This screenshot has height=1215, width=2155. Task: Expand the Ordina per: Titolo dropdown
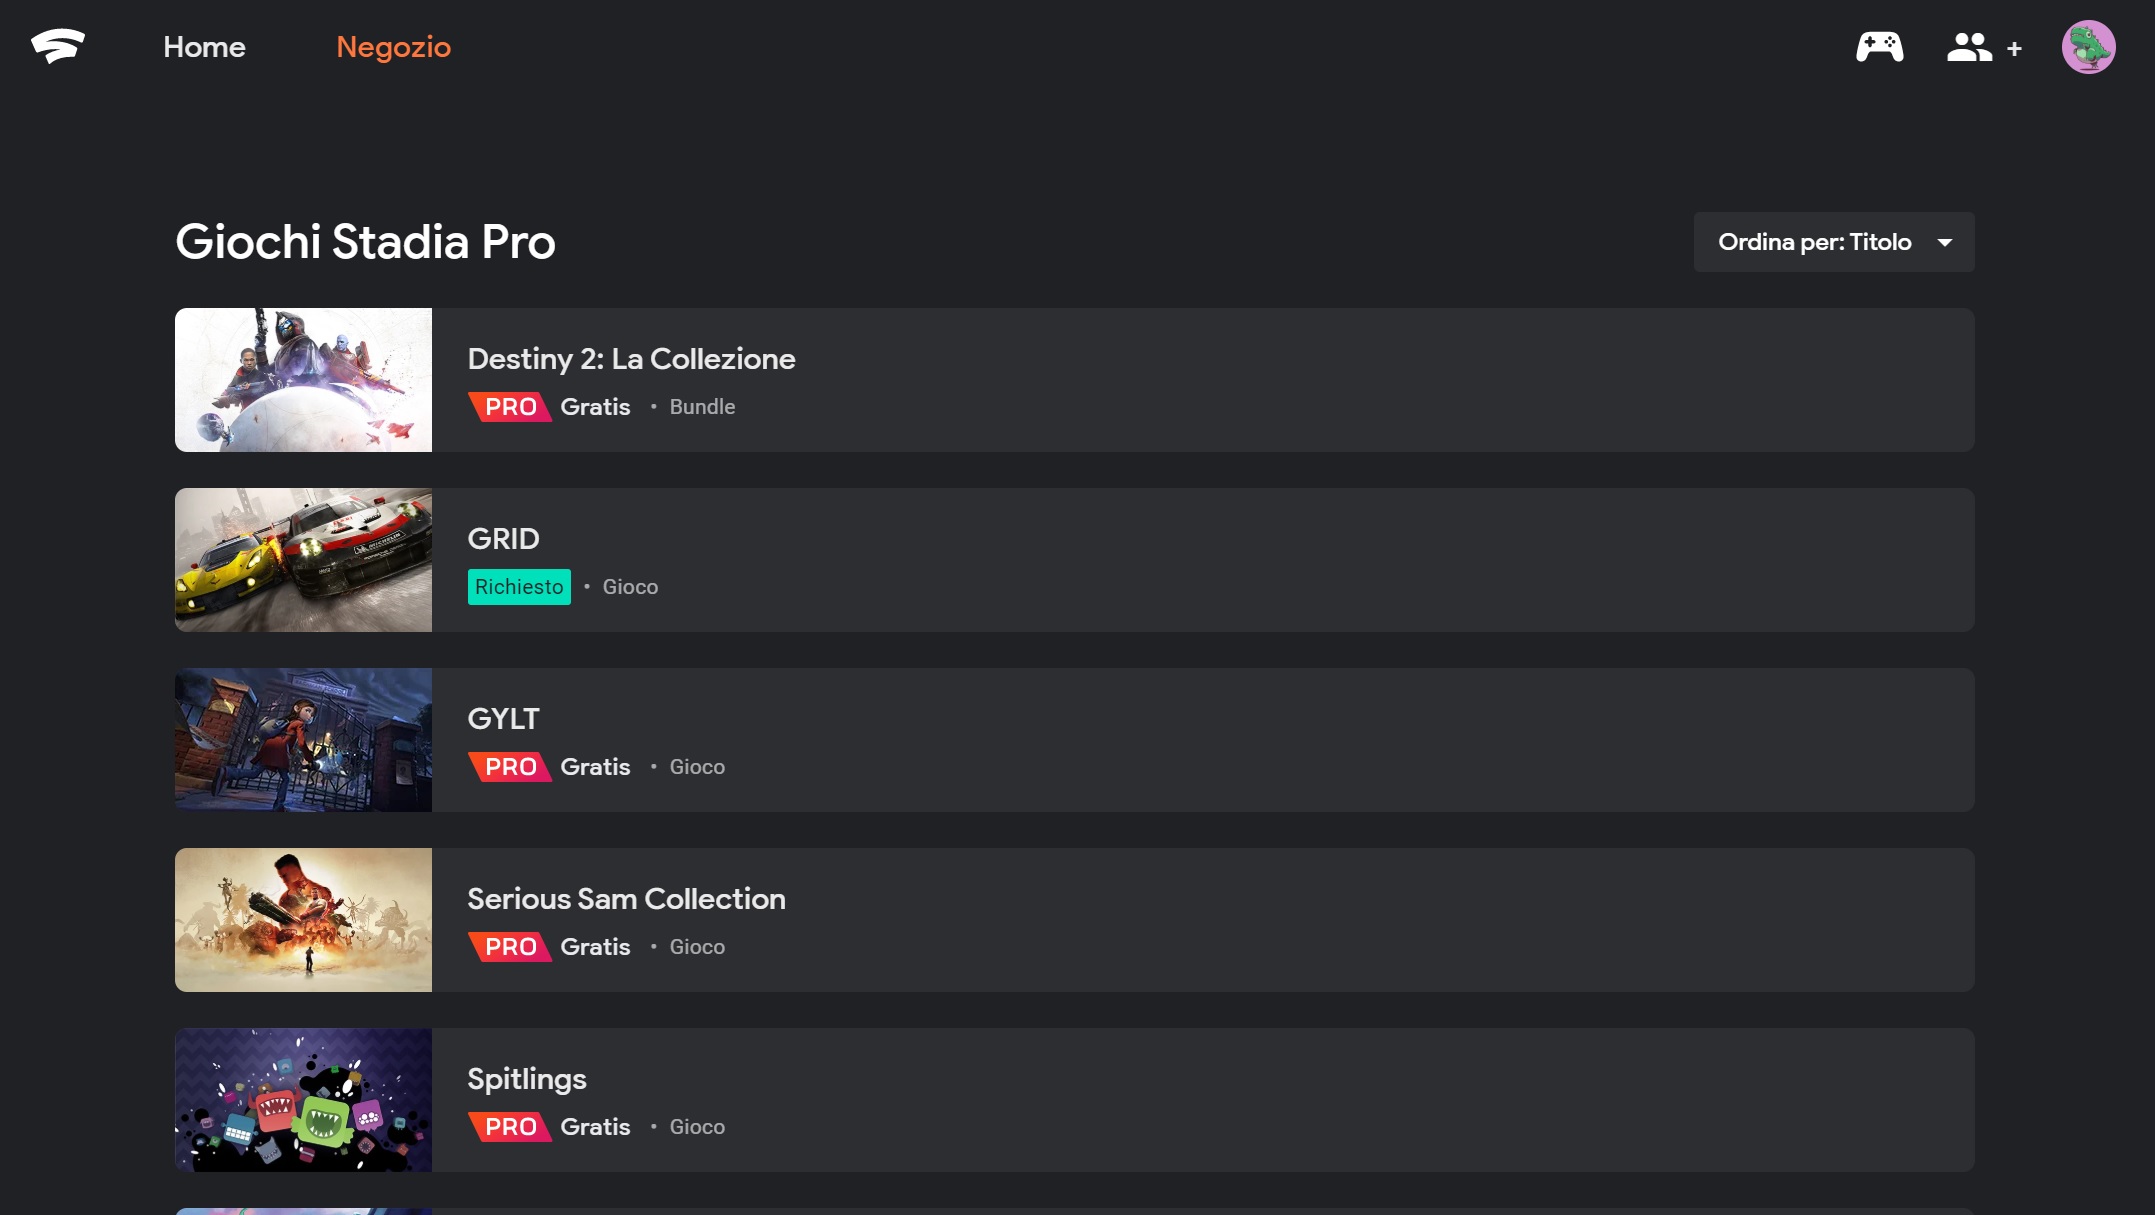(x=1834, y=242)
